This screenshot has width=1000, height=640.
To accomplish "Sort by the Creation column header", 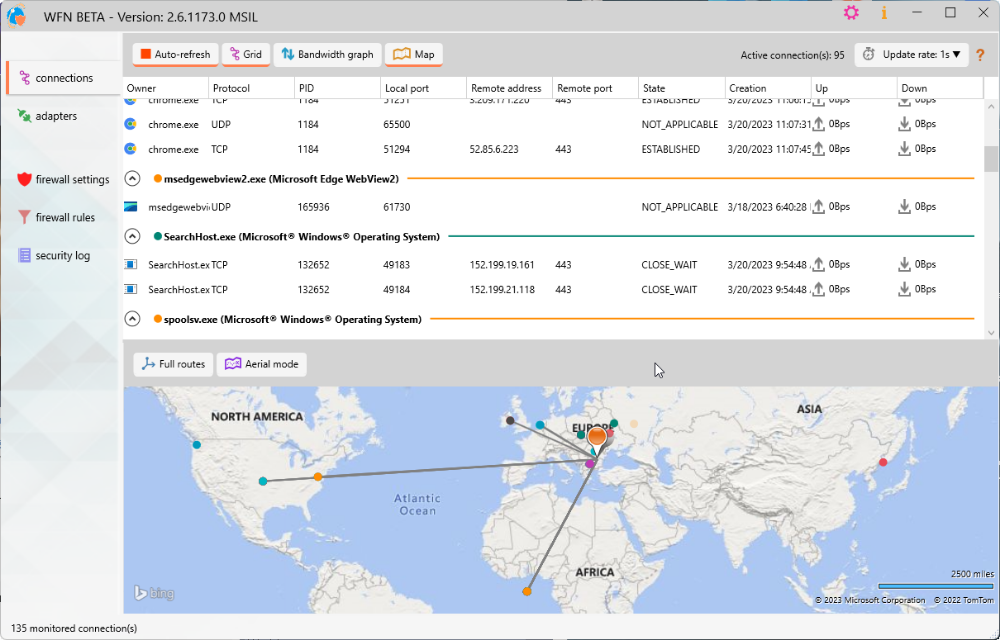I will 768,88.
